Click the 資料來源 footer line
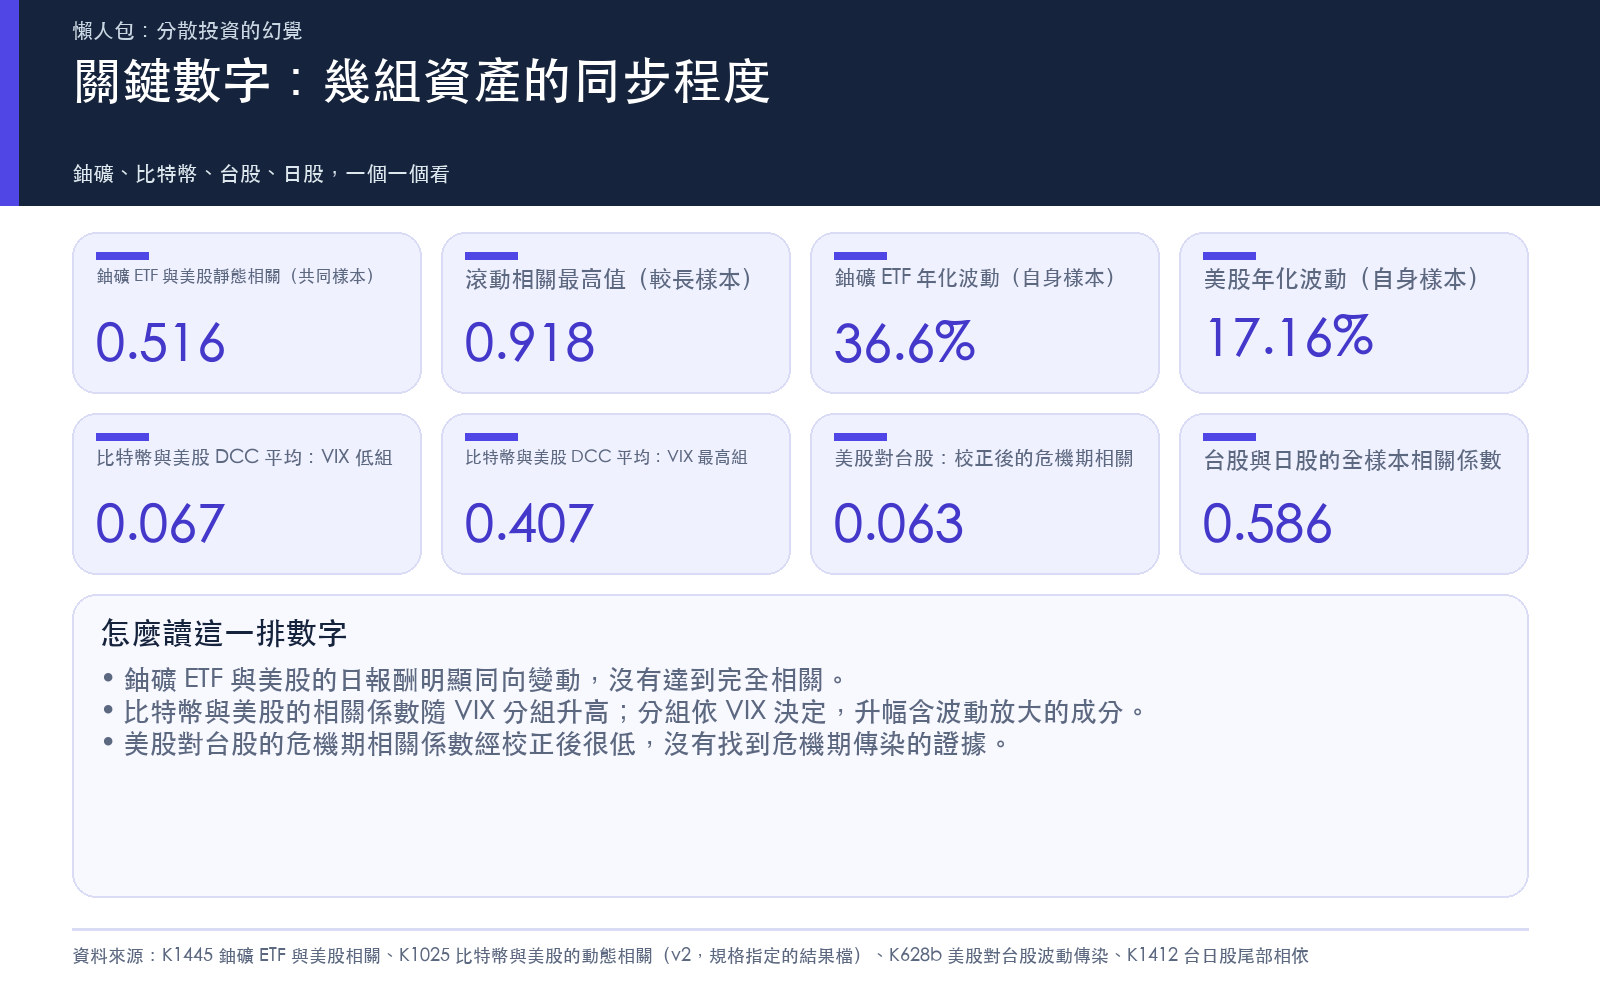The image size is (1600, 1000). coord(691,955)
